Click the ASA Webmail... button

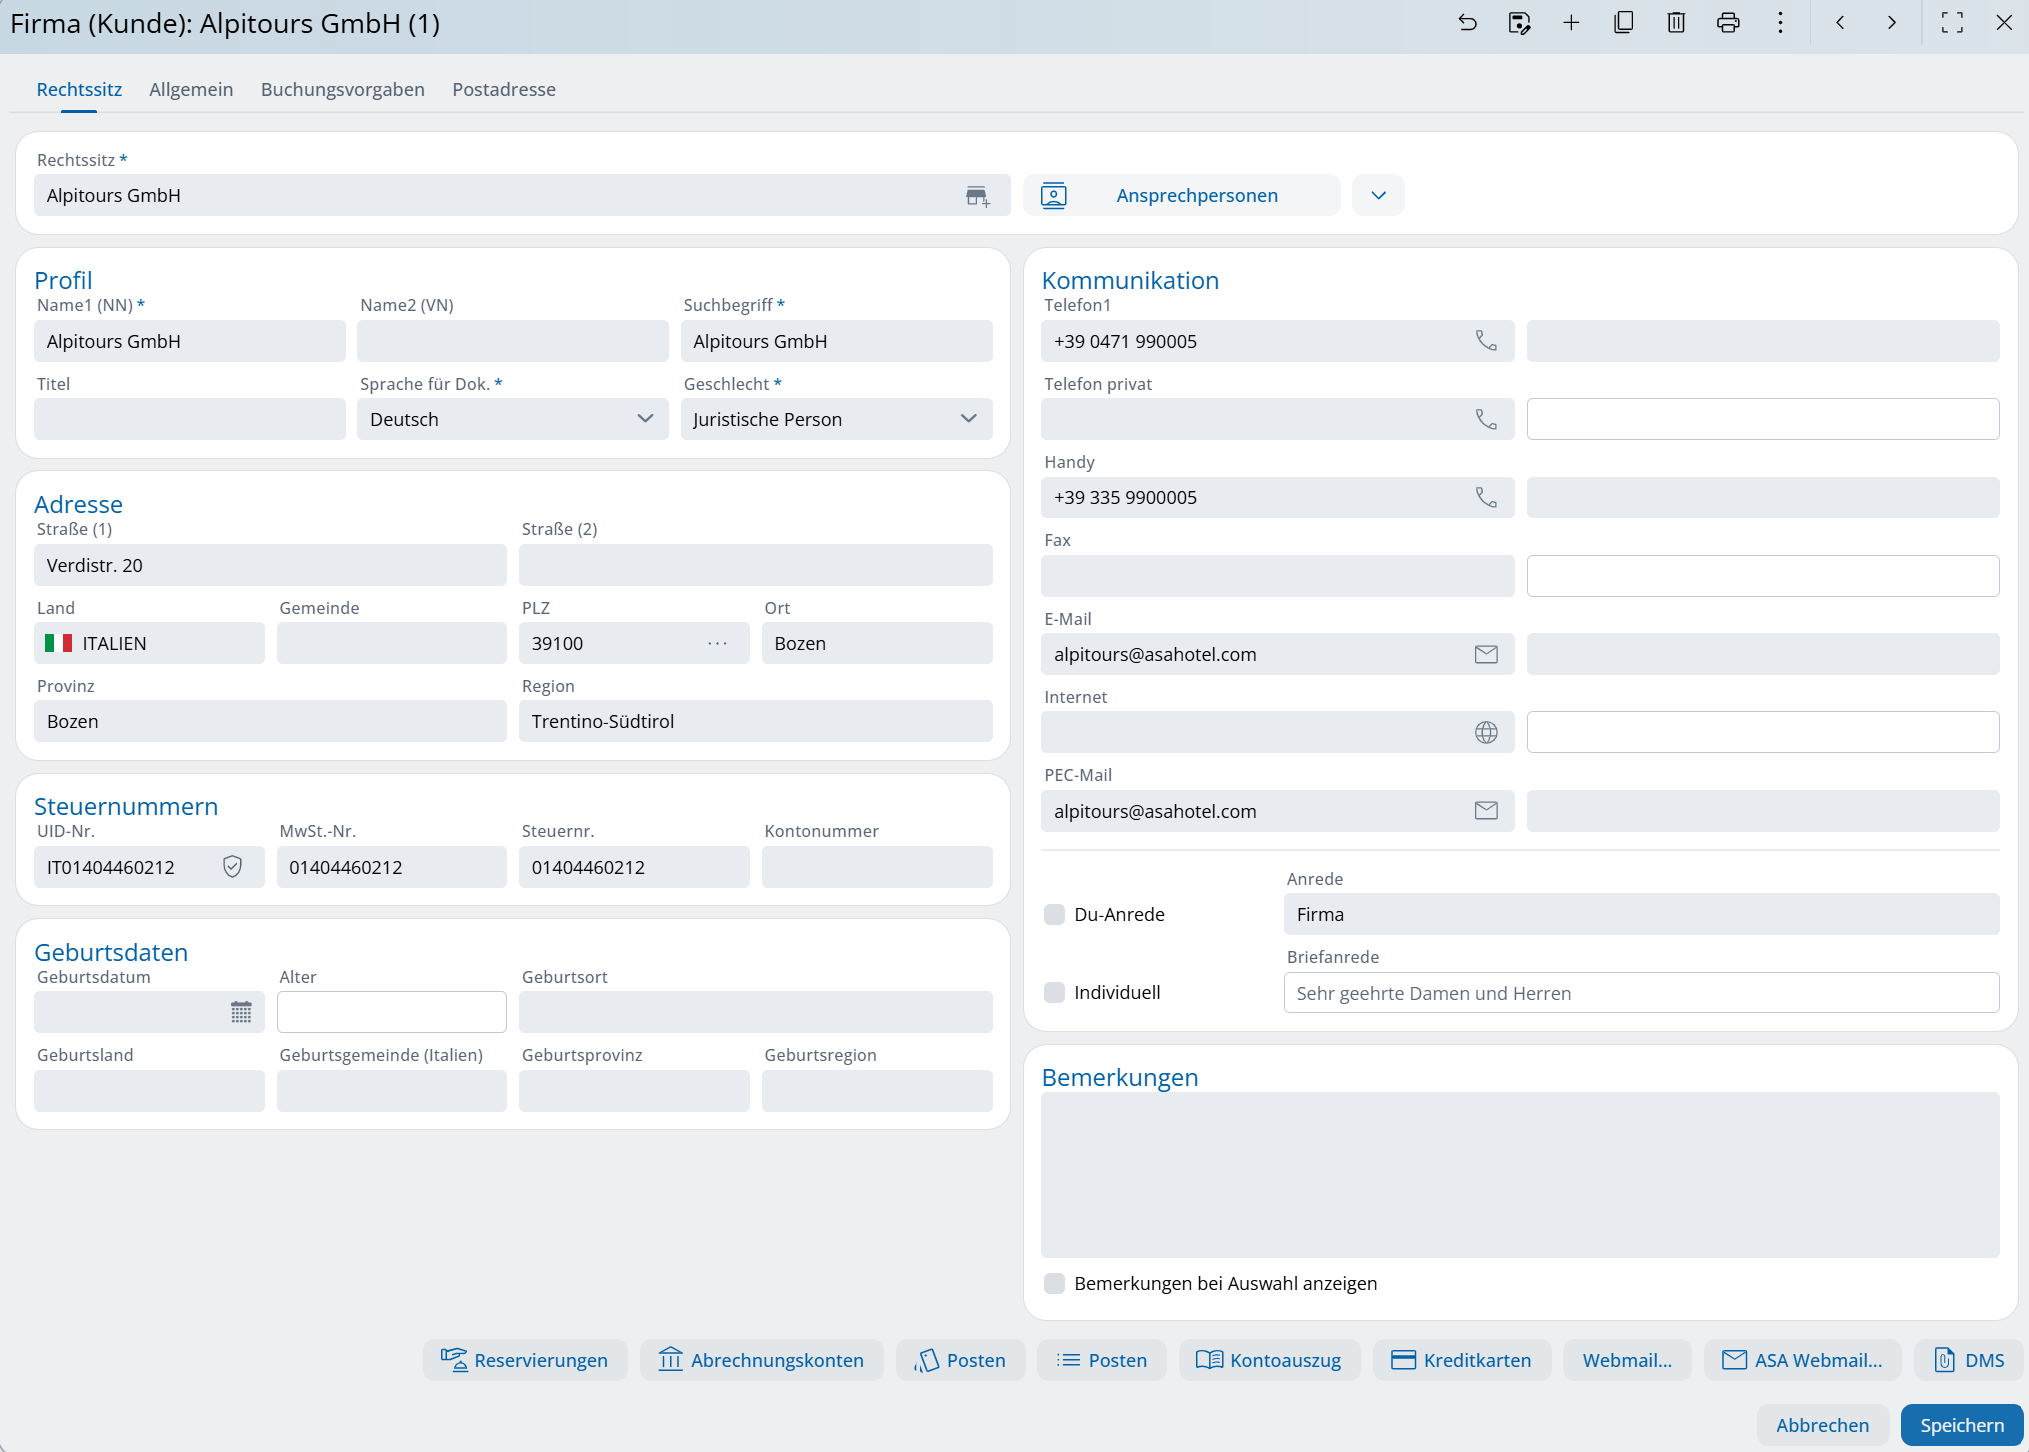1802,1360
